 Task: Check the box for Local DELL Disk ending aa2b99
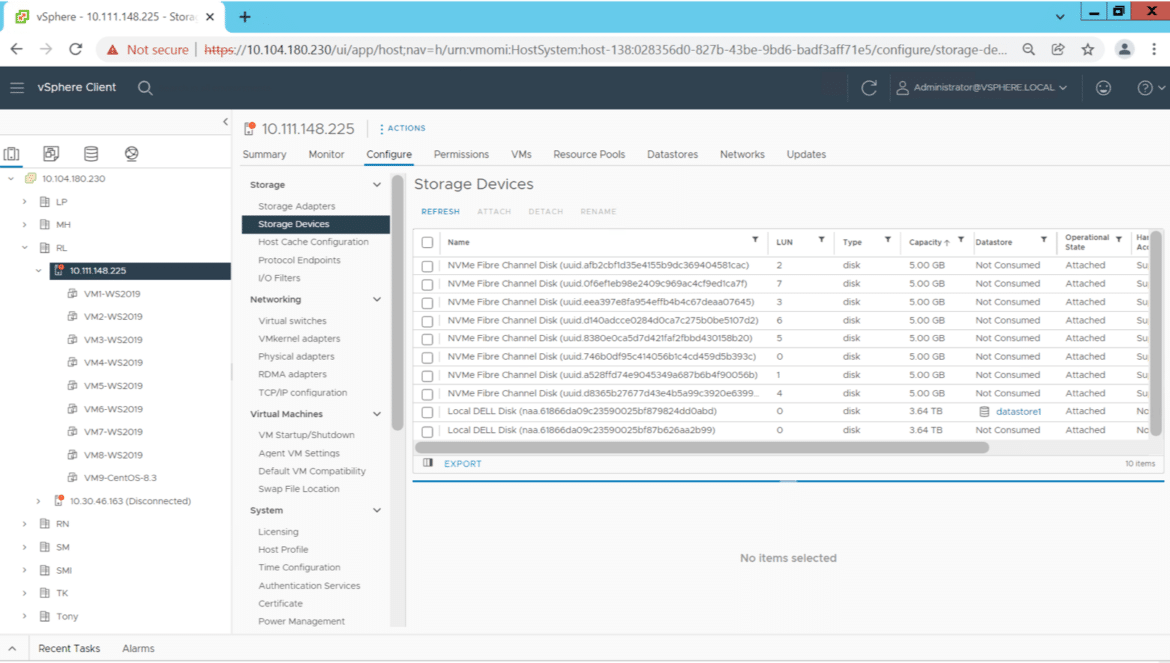point(427,432)
